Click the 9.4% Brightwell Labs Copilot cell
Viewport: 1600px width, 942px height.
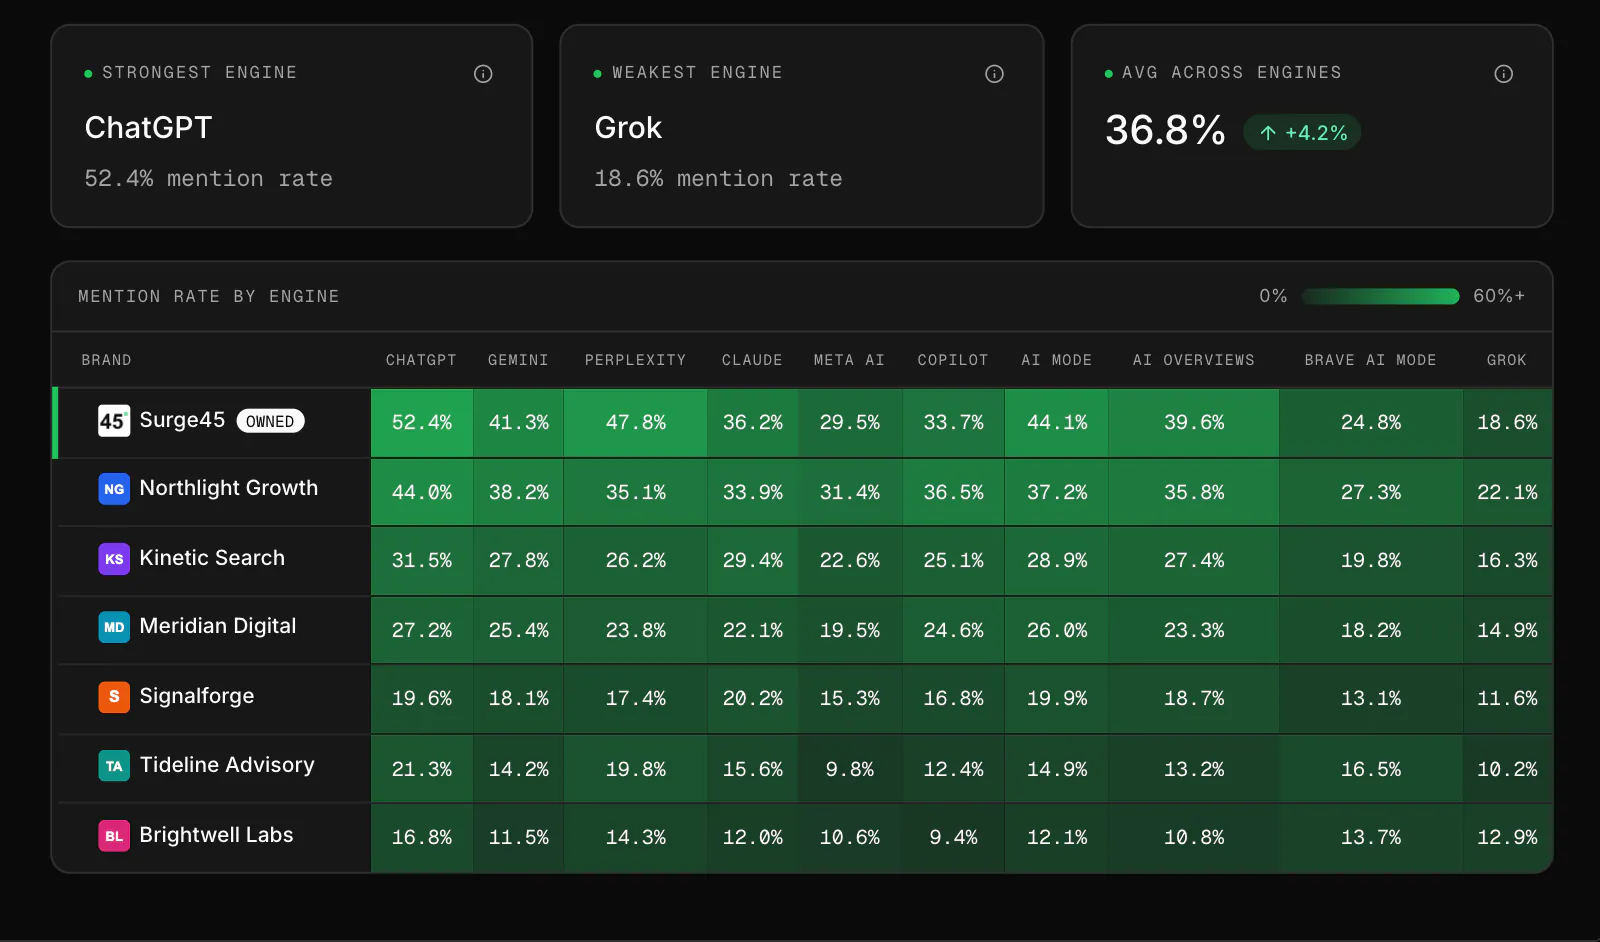953,838
